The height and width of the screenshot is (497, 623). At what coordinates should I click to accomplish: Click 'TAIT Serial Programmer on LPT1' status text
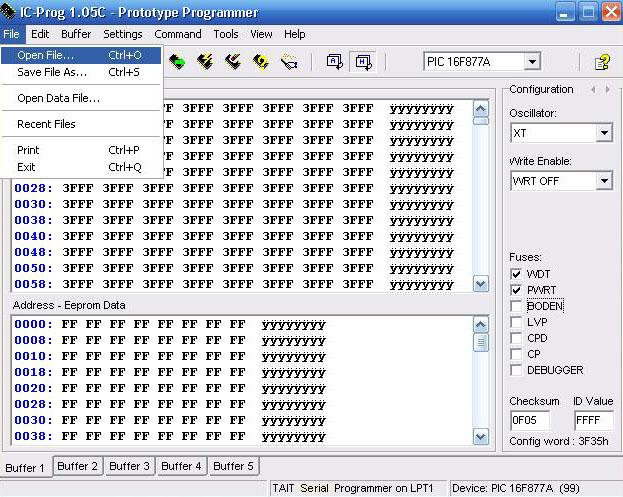tap(352, 488)
